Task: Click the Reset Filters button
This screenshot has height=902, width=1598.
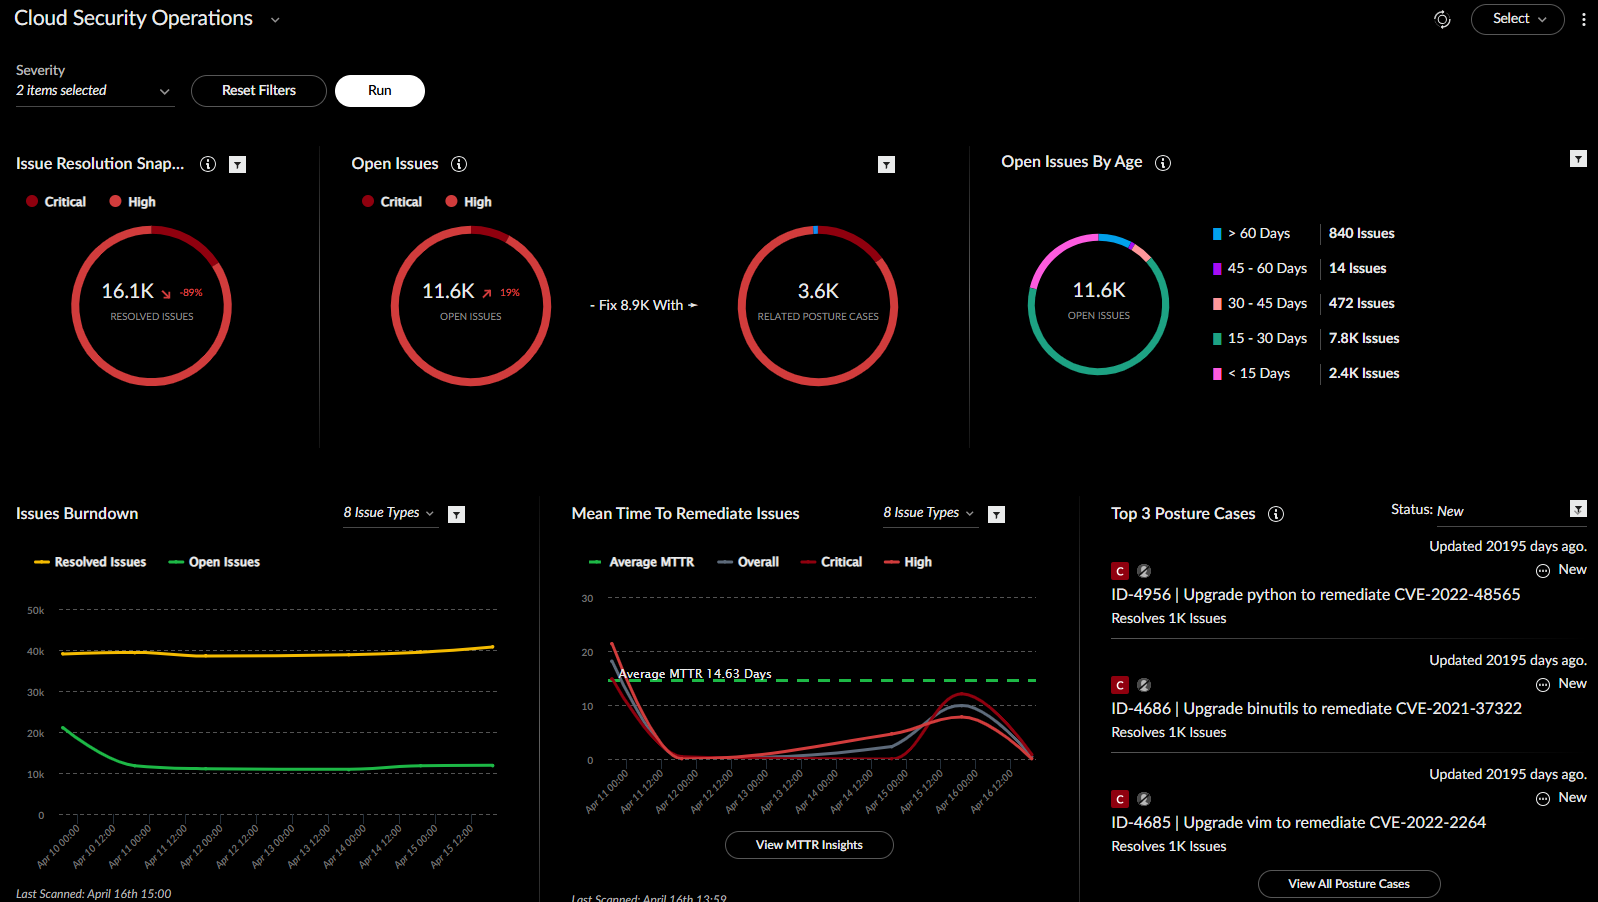Action: pos(259,91)
